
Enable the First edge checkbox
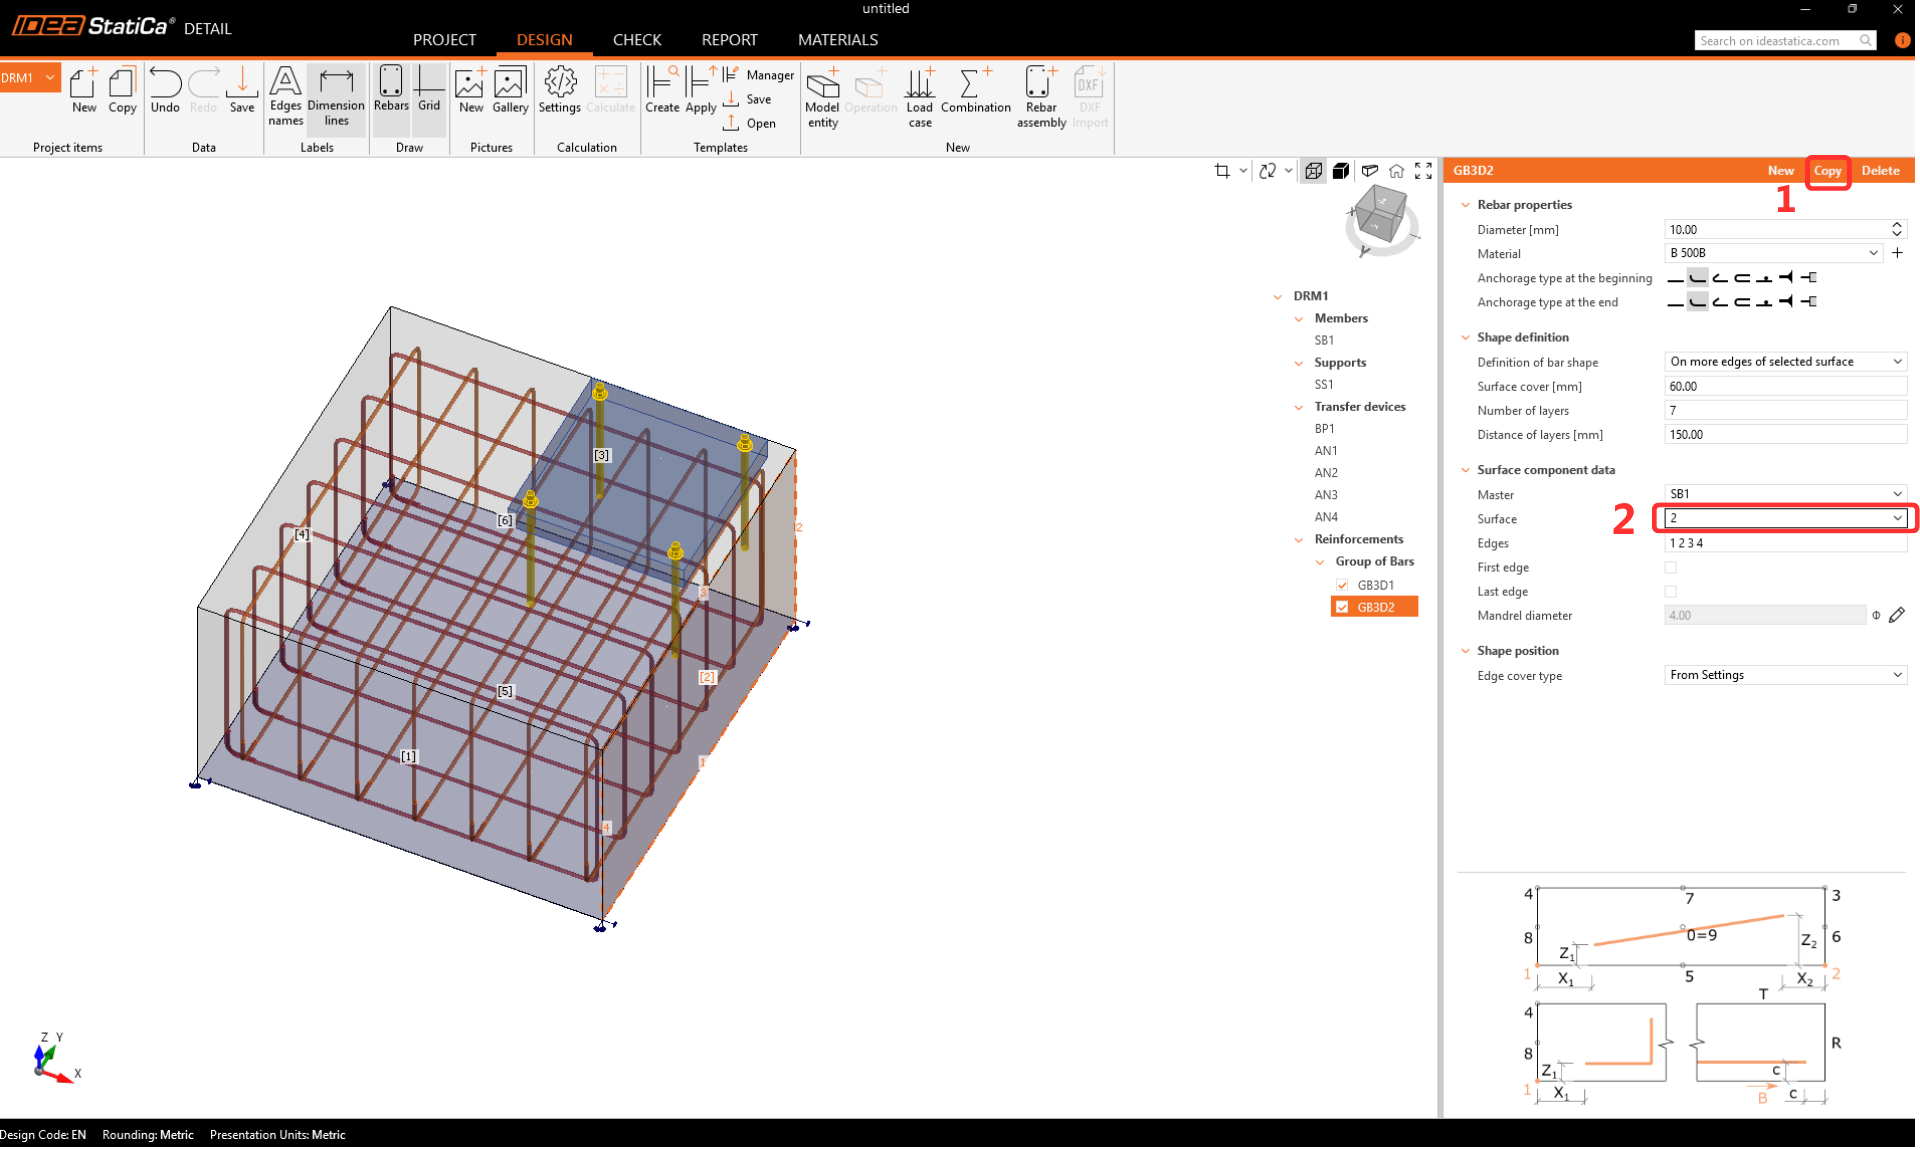click(1670, 567)
